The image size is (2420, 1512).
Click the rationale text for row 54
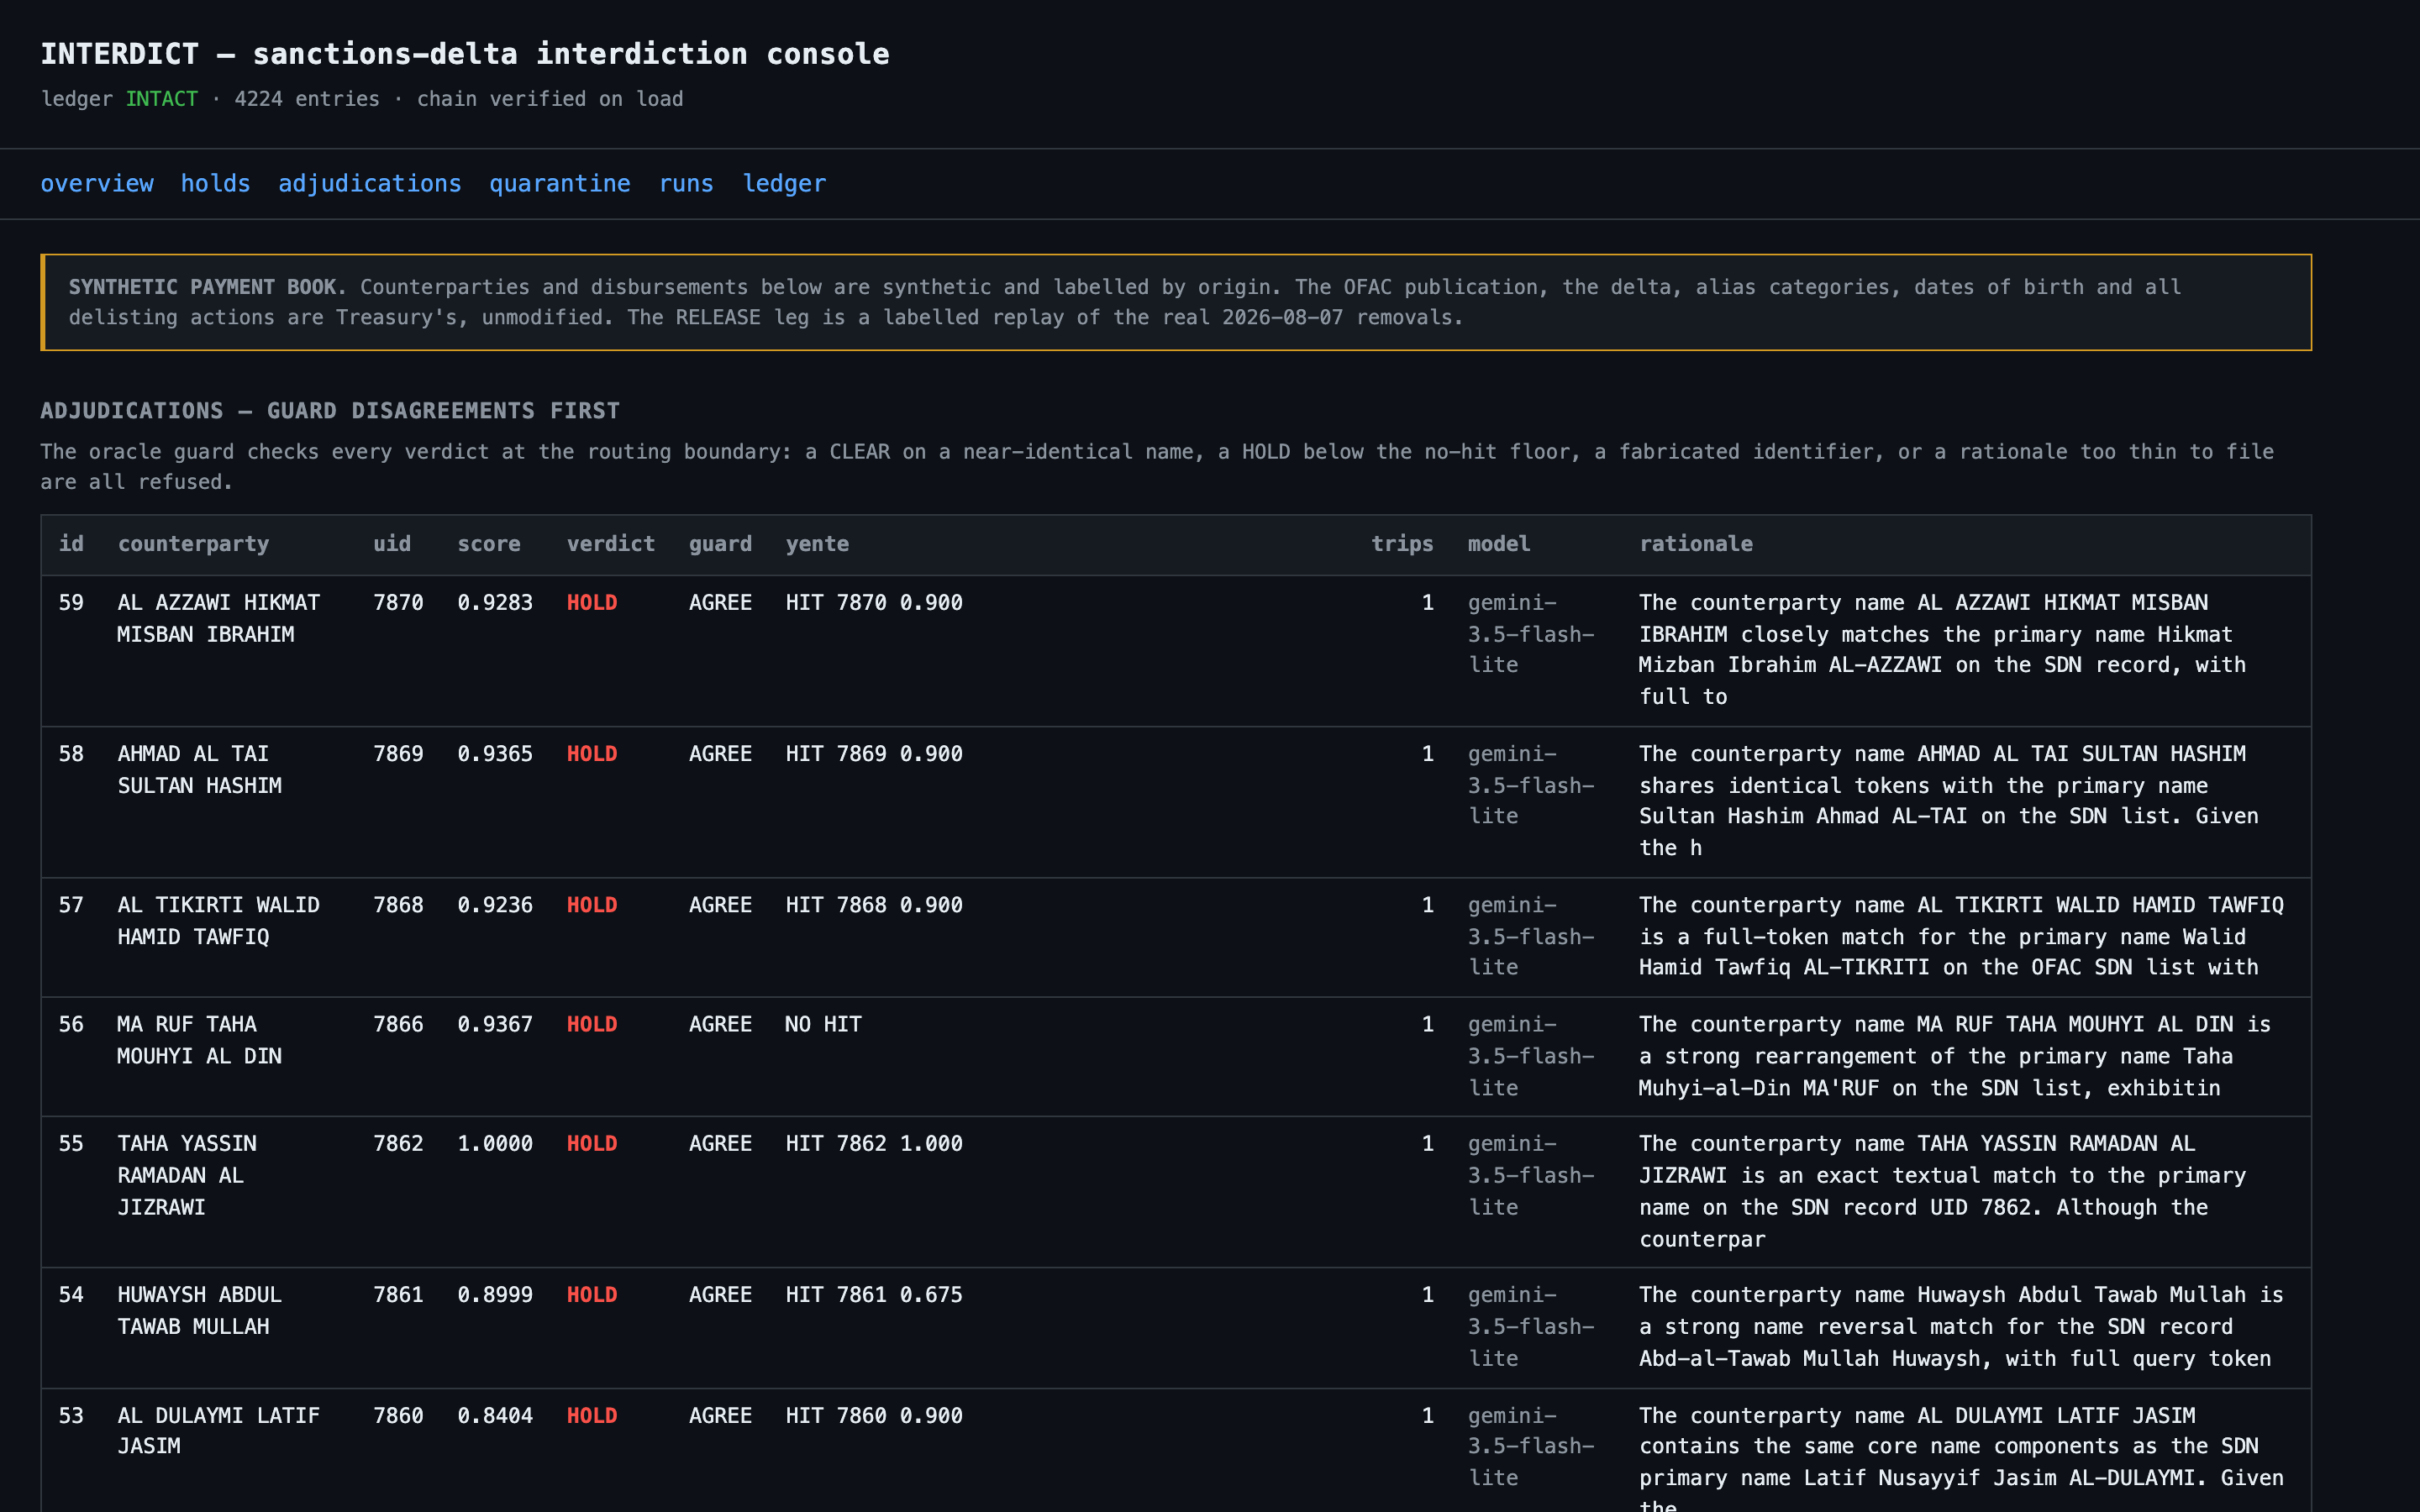click(x=1961, y=1327)
